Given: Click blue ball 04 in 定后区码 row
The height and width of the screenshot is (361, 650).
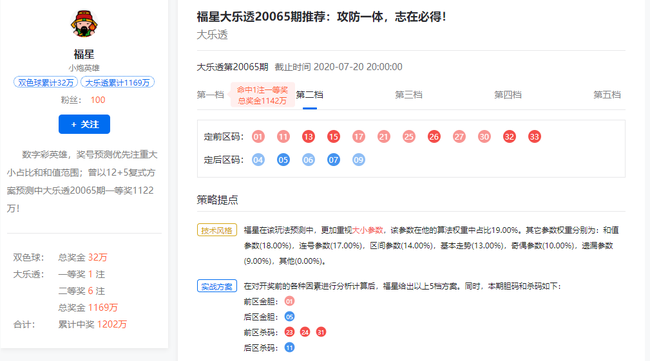Looking at the screenshot, I should coord(258,160).
